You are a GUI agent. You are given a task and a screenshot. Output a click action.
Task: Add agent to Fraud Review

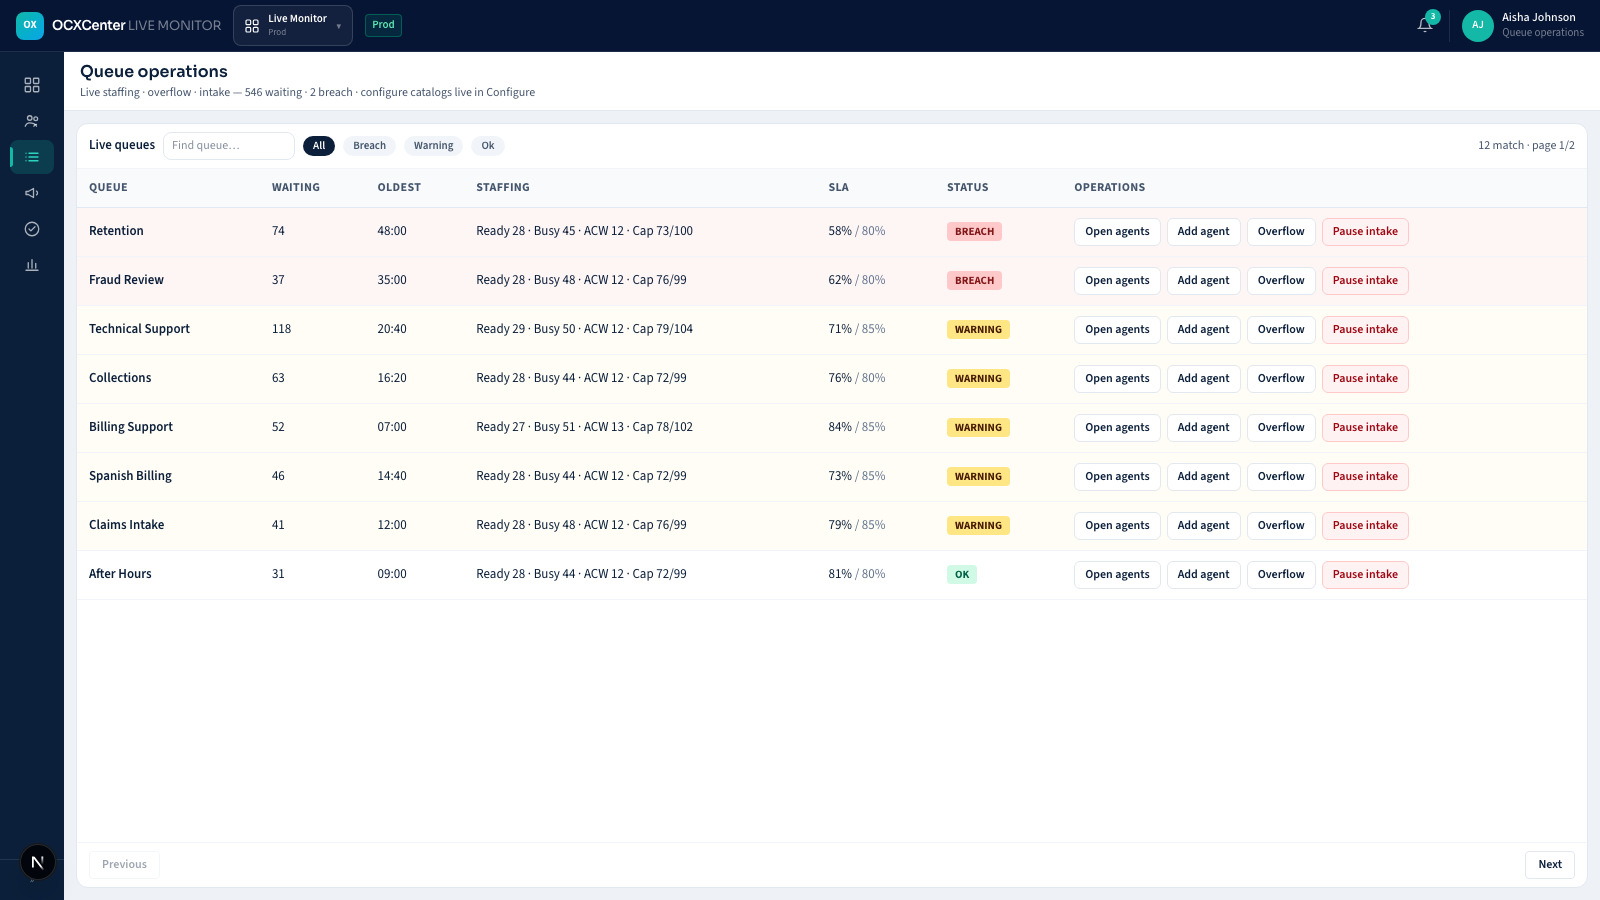(x=1203, y=281)
